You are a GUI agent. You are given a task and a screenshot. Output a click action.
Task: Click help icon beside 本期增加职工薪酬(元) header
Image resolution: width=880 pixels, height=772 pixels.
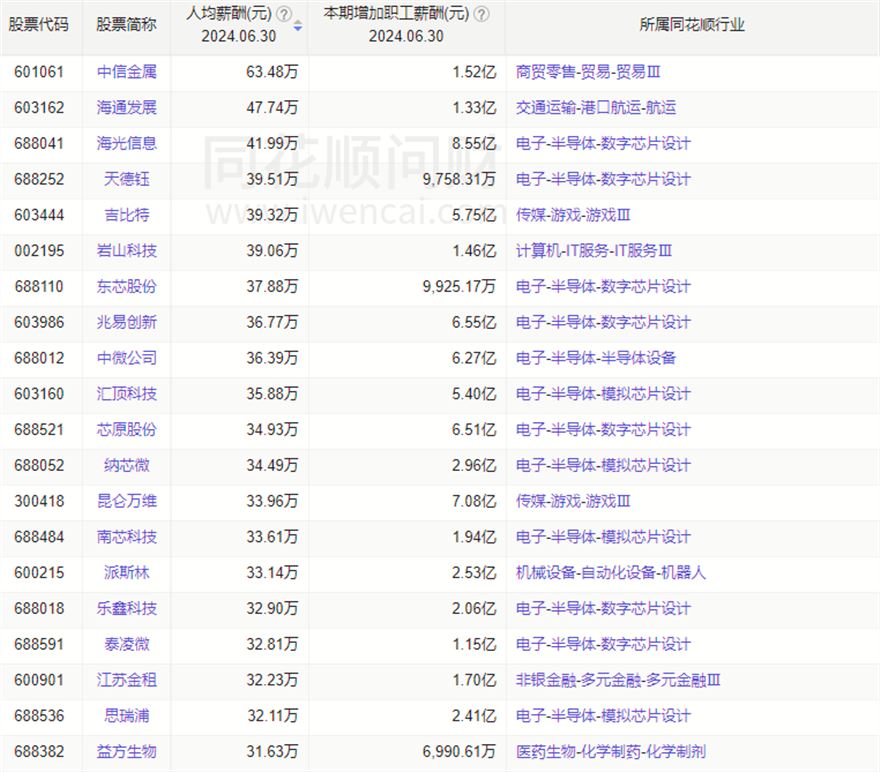(x=482, y=14)
